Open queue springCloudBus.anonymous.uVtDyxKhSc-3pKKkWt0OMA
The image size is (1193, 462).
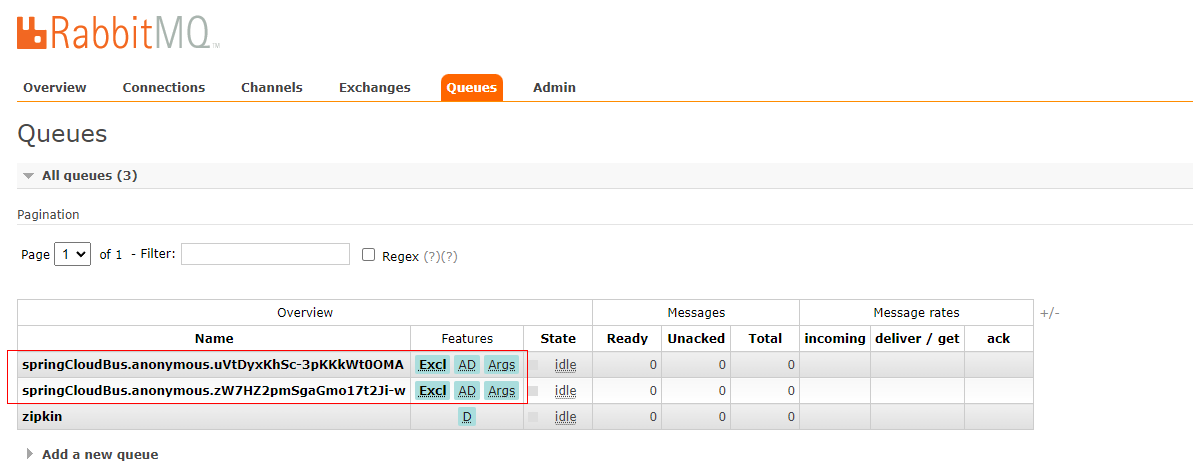coord(213,364)
